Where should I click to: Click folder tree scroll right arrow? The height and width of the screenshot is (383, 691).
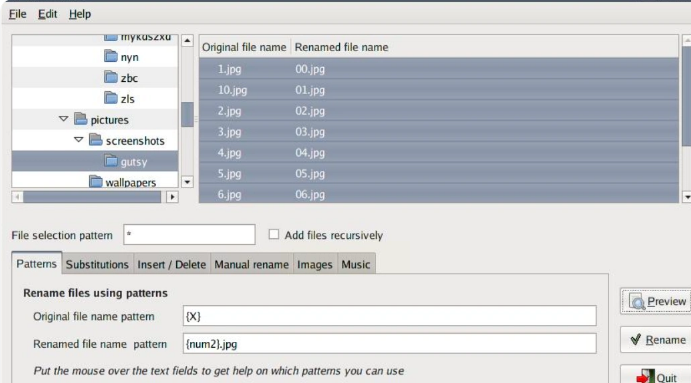click(x=172, y=197)
